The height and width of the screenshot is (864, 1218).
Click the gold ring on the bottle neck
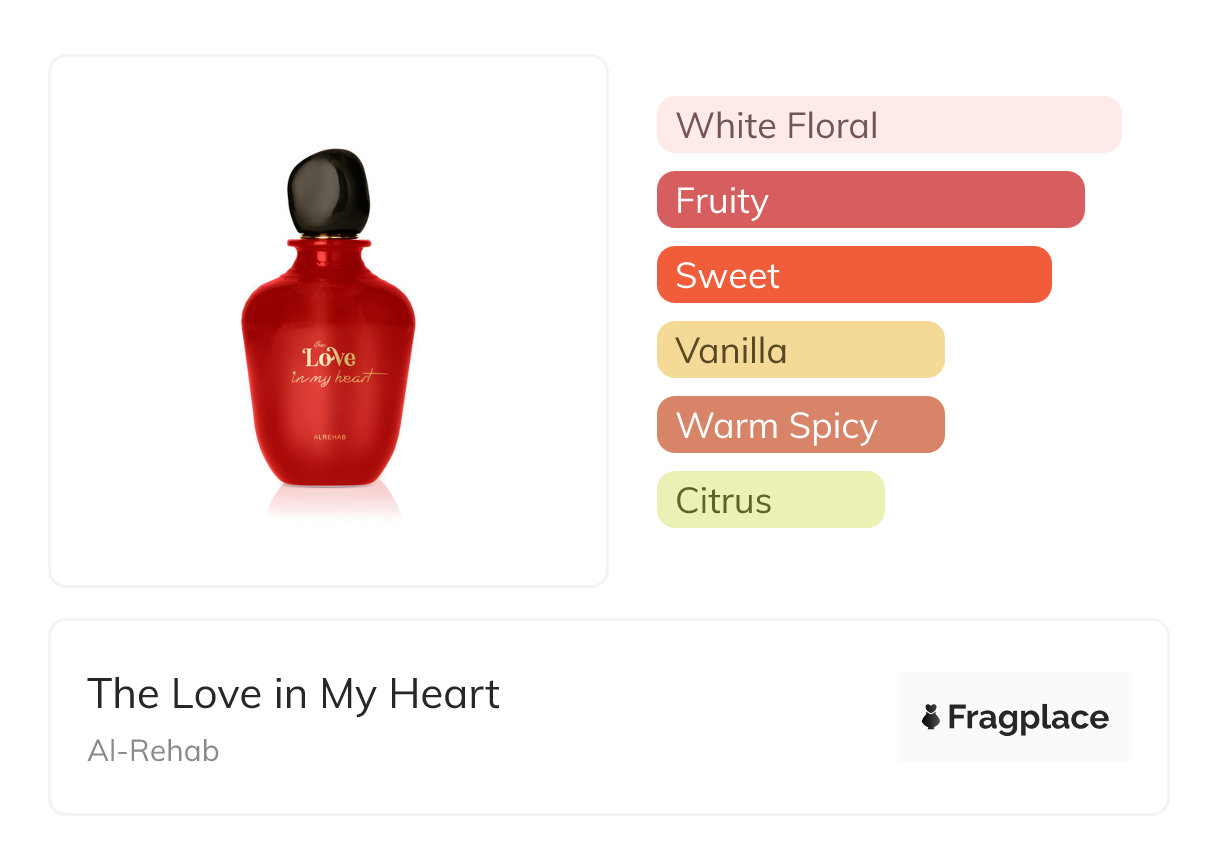click(328, 238)
